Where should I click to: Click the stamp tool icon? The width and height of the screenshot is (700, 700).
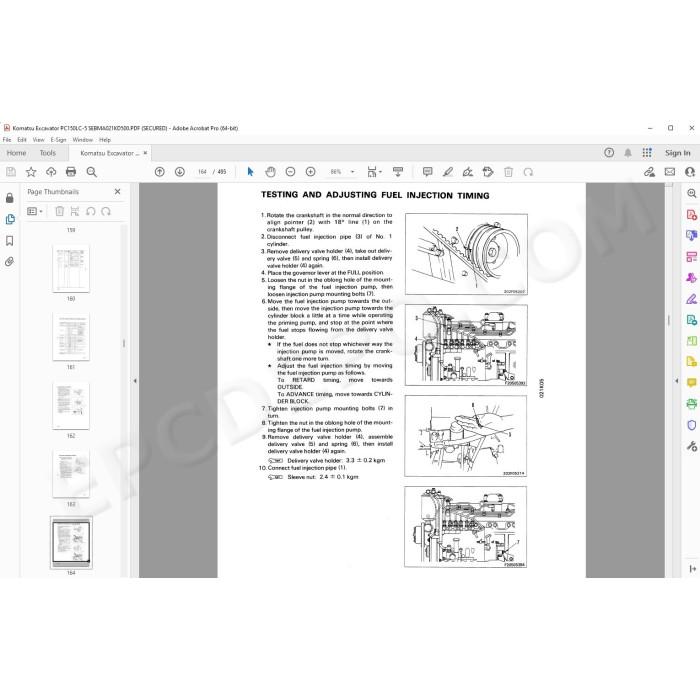(x=488, y=172)
